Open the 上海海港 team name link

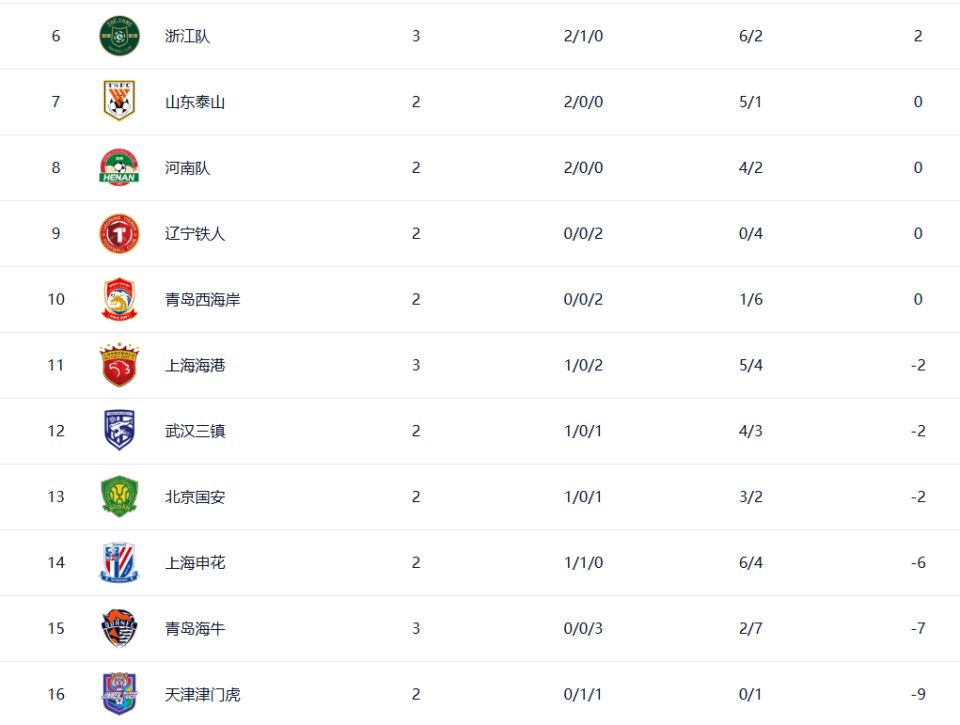[195, 366]
